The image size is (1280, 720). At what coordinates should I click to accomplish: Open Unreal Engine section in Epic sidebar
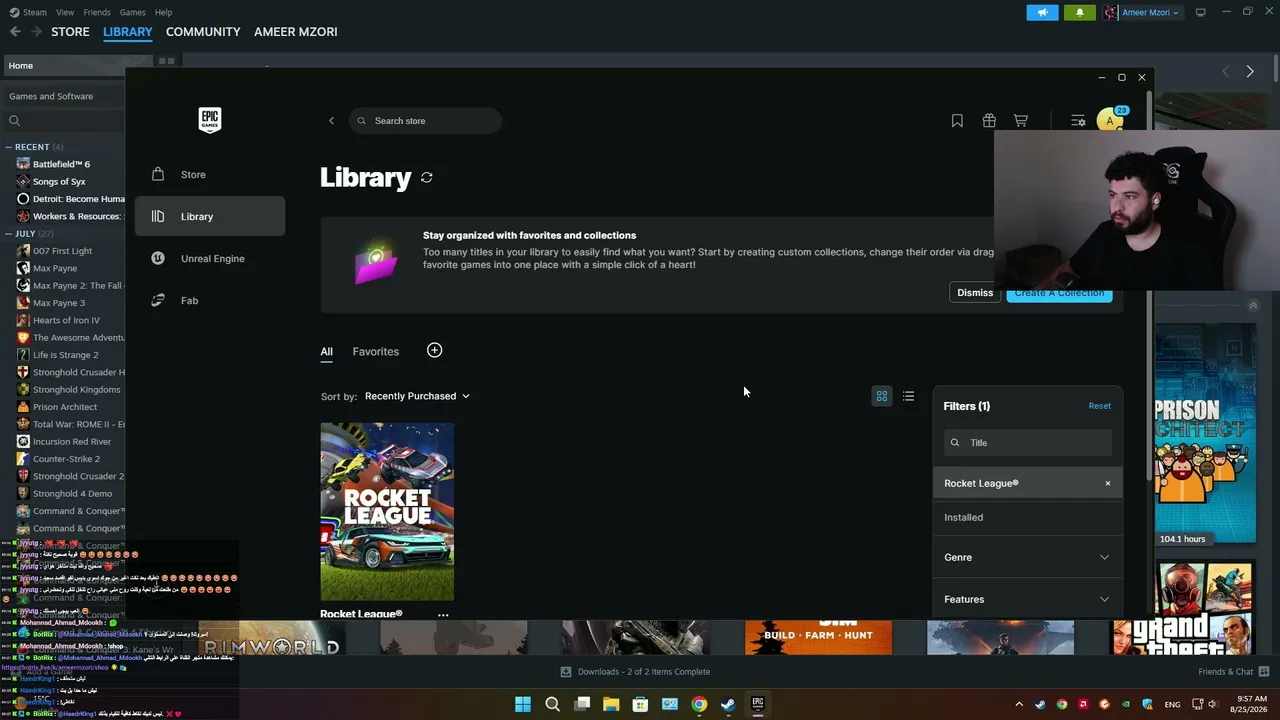(210, 258)
